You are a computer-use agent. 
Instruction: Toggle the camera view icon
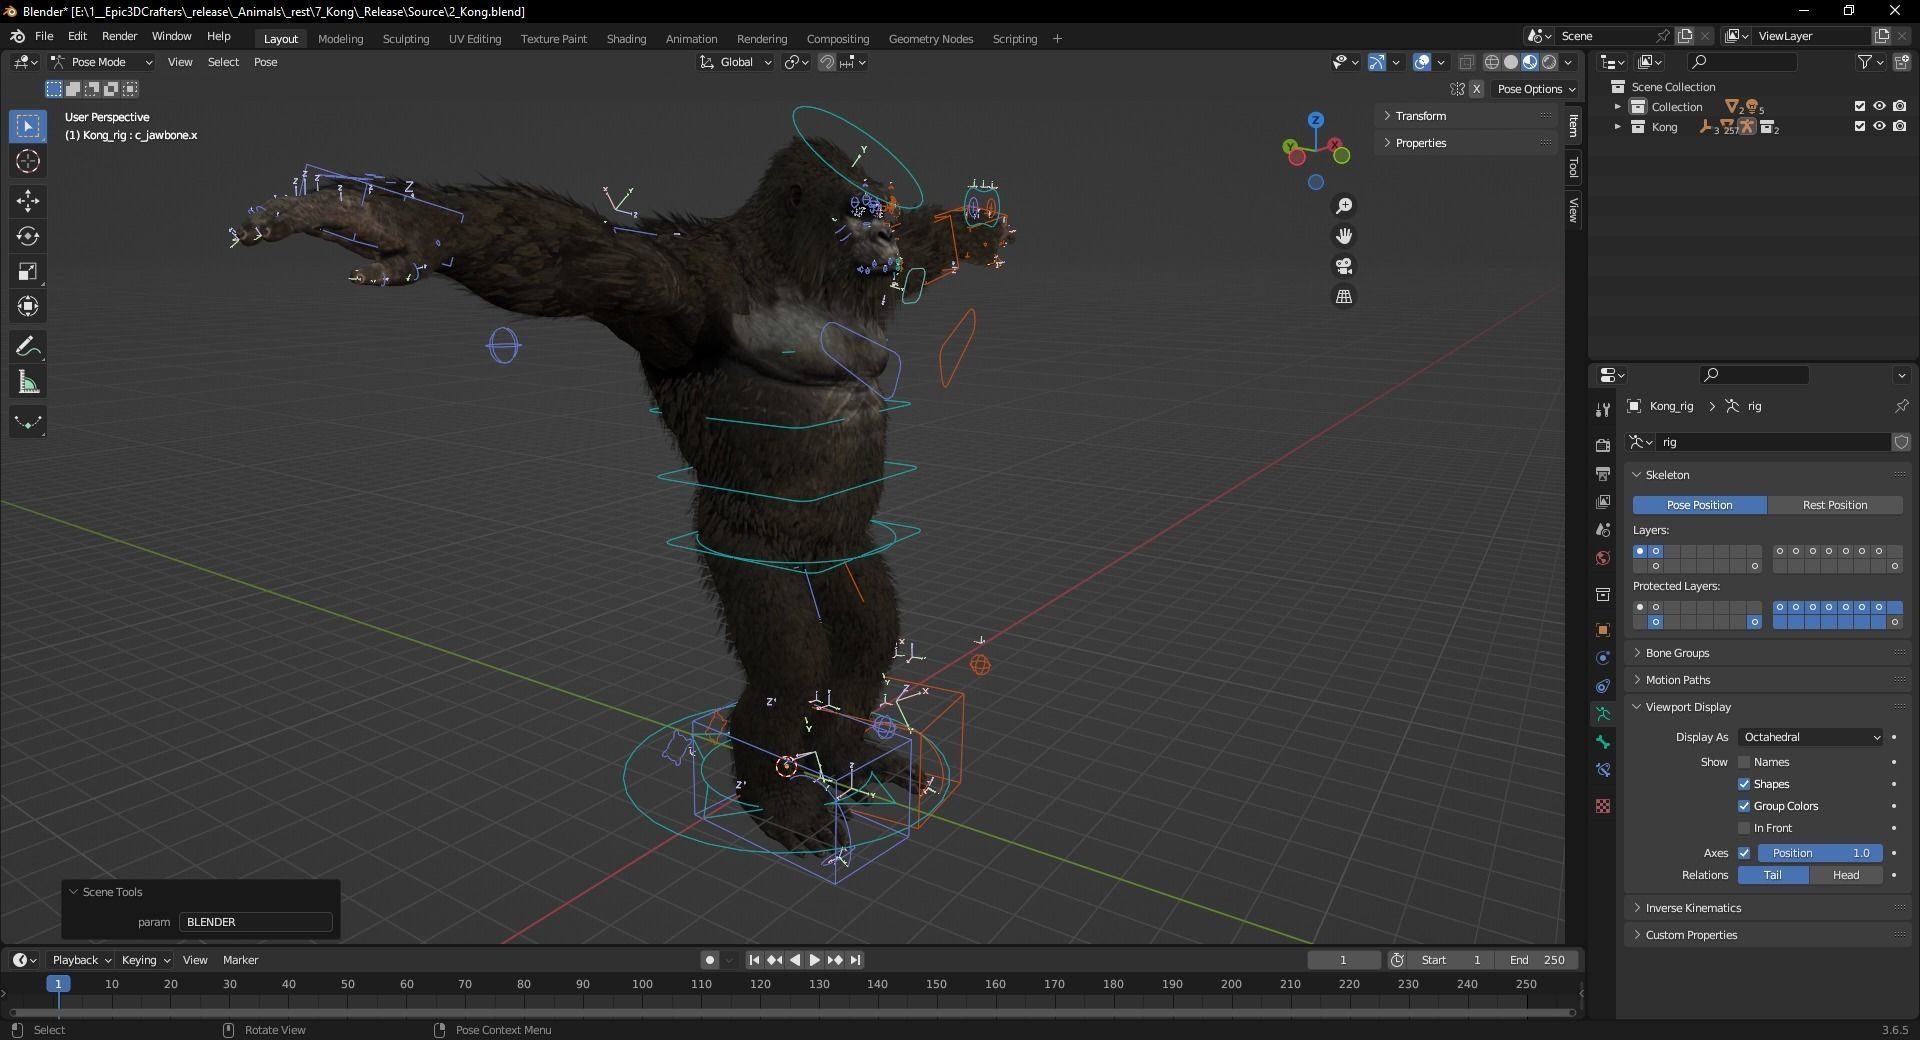point(1344,266)
